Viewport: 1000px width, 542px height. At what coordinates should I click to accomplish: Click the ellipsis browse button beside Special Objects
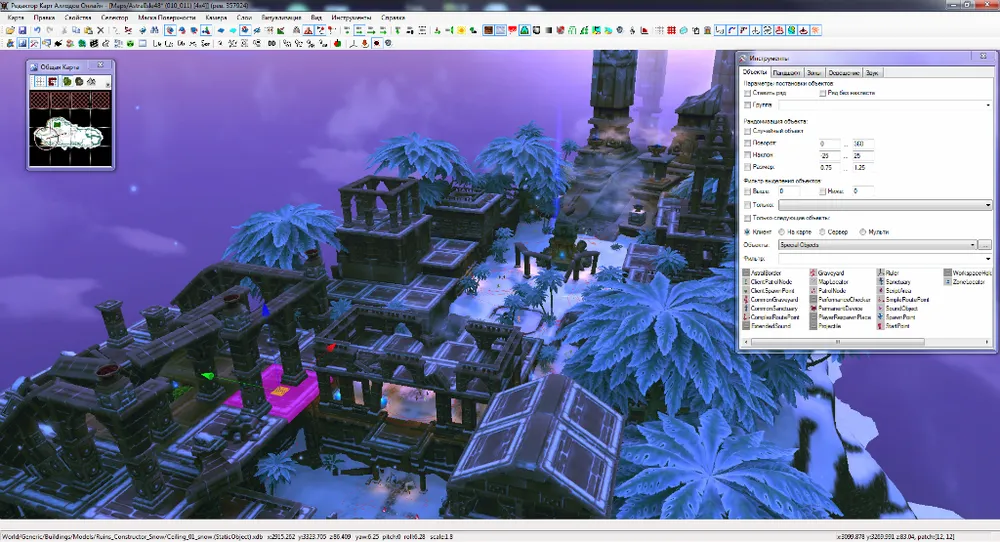point(985,244)
